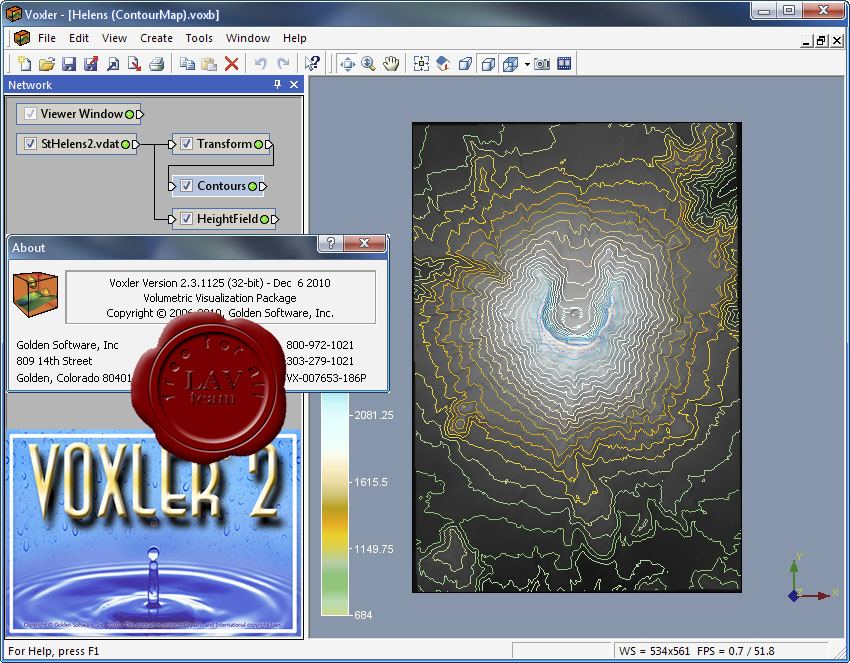
Task: Click the wireframe cube projection icon
Action: [510, 64]
